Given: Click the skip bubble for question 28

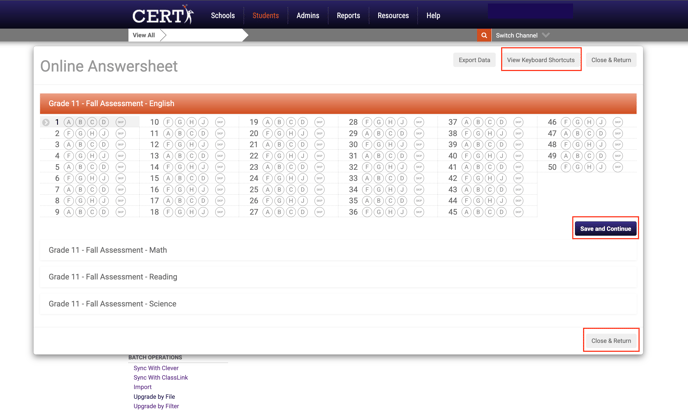Looking at the screenshot, I should [419, 123].
